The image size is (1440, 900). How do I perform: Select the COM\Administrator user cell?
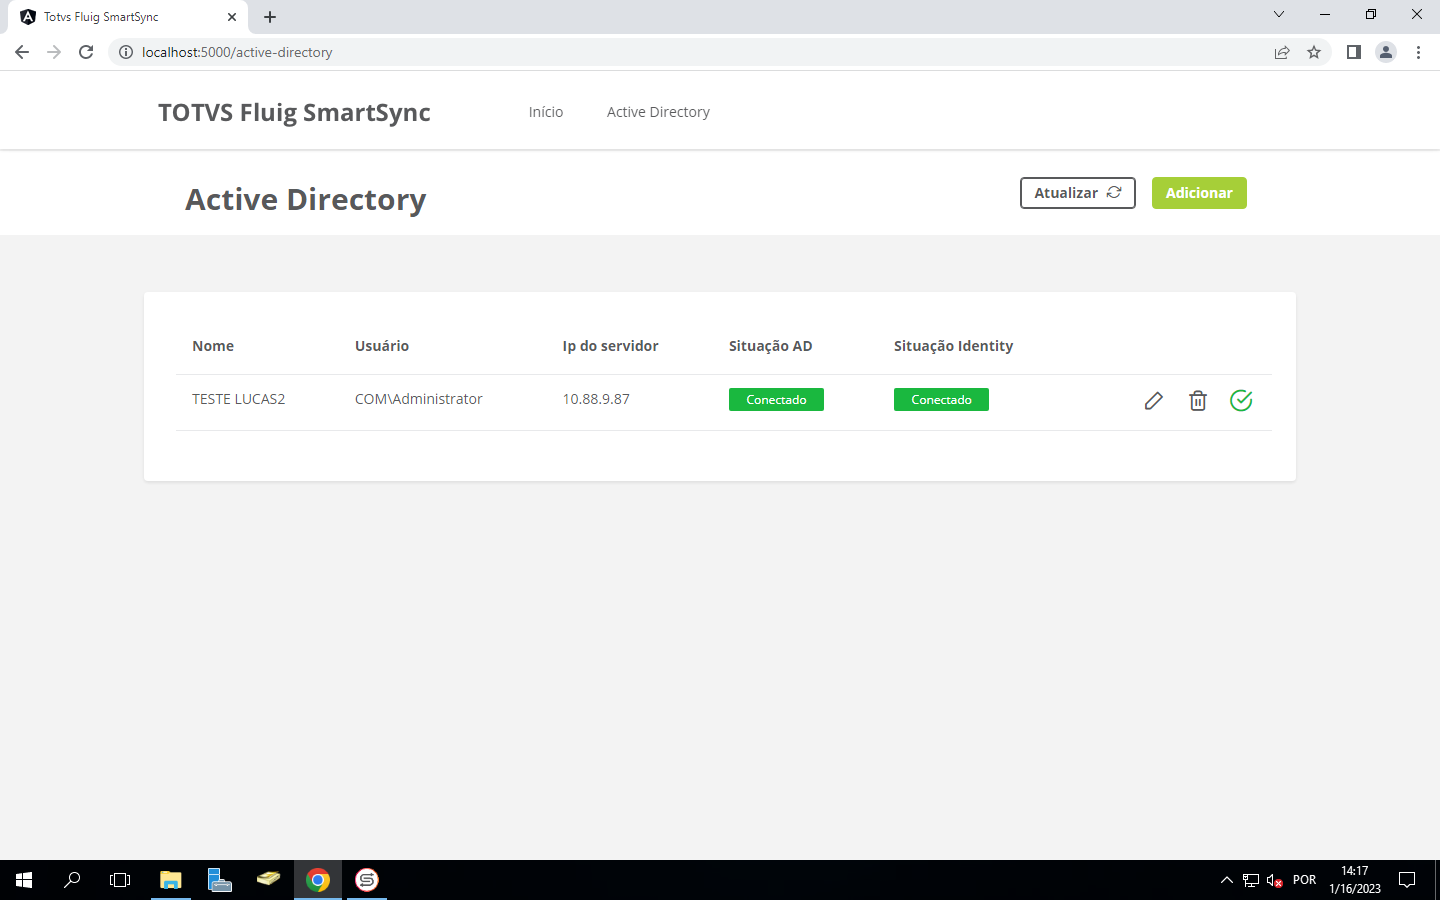419,399
